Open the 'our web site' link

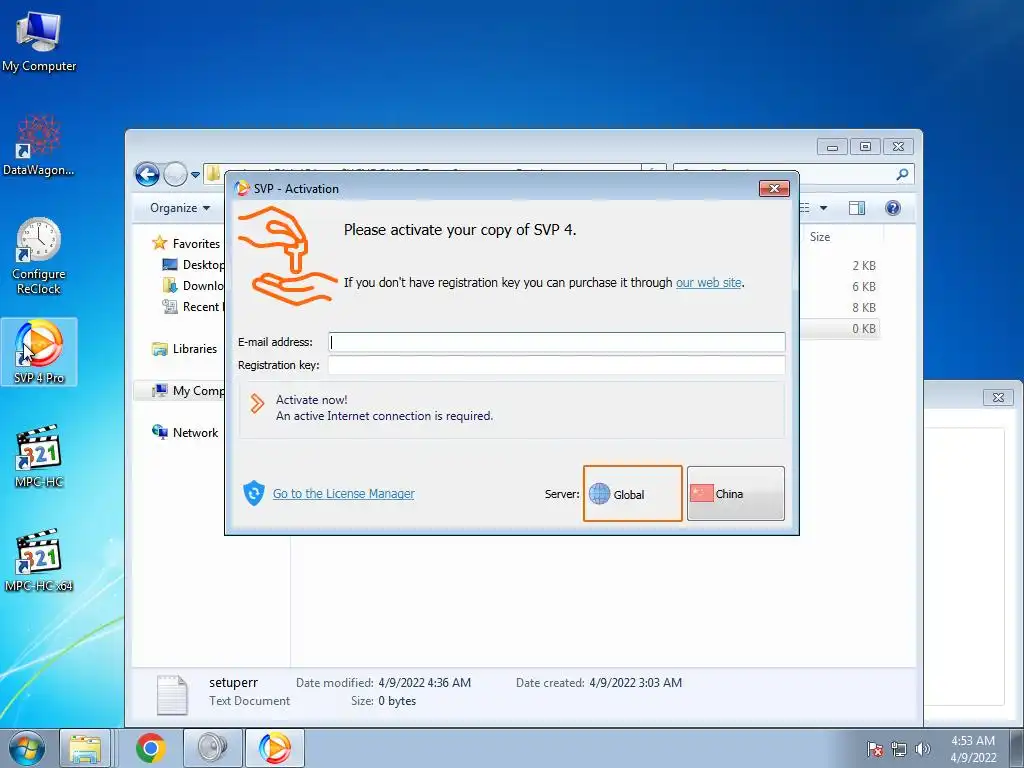[709, 283]
